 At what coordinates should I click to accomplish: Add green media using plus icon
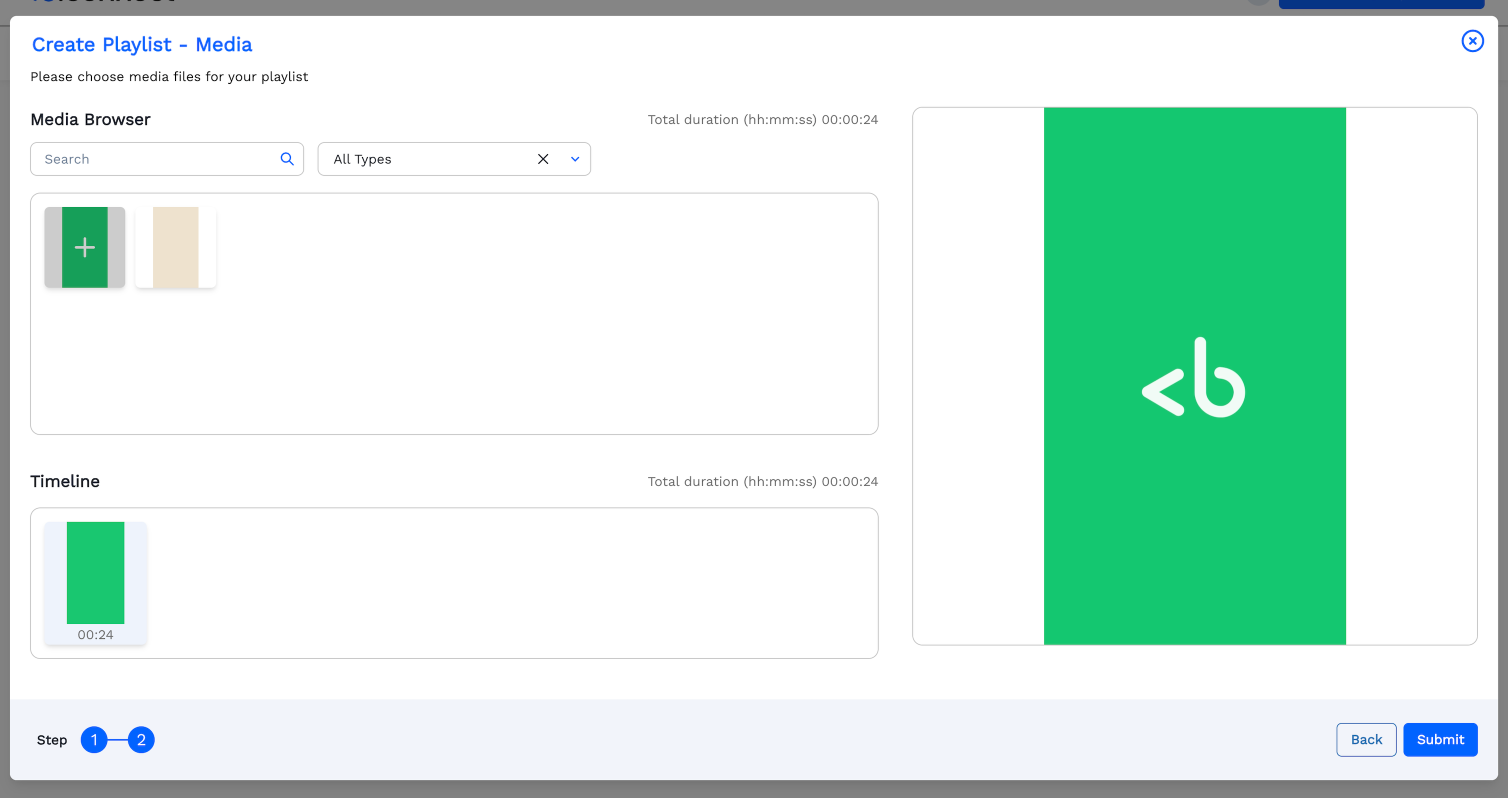click(x=85, y=247)
